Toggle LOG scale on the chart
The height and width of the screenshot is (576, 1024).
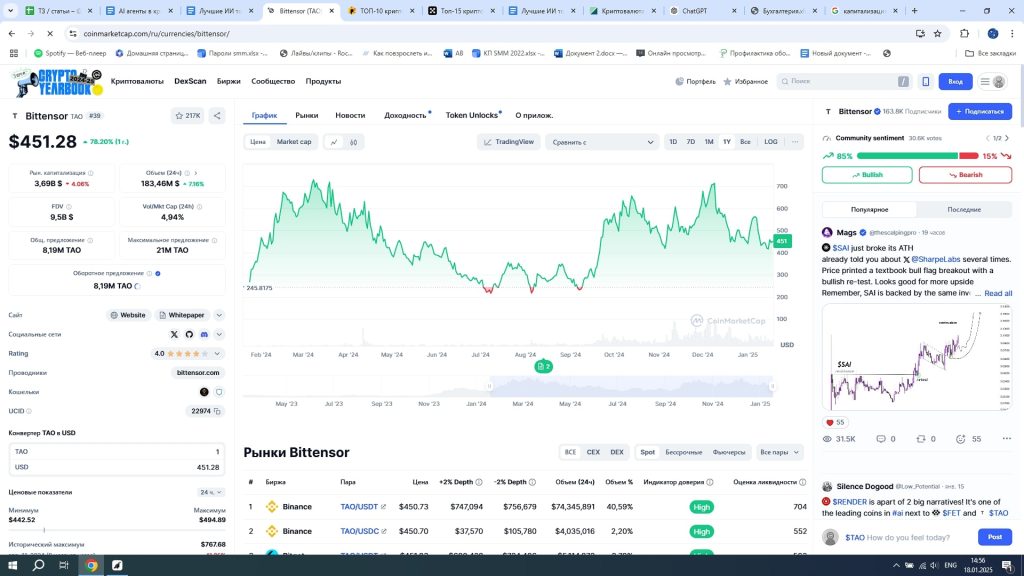[x=771, y=142]
